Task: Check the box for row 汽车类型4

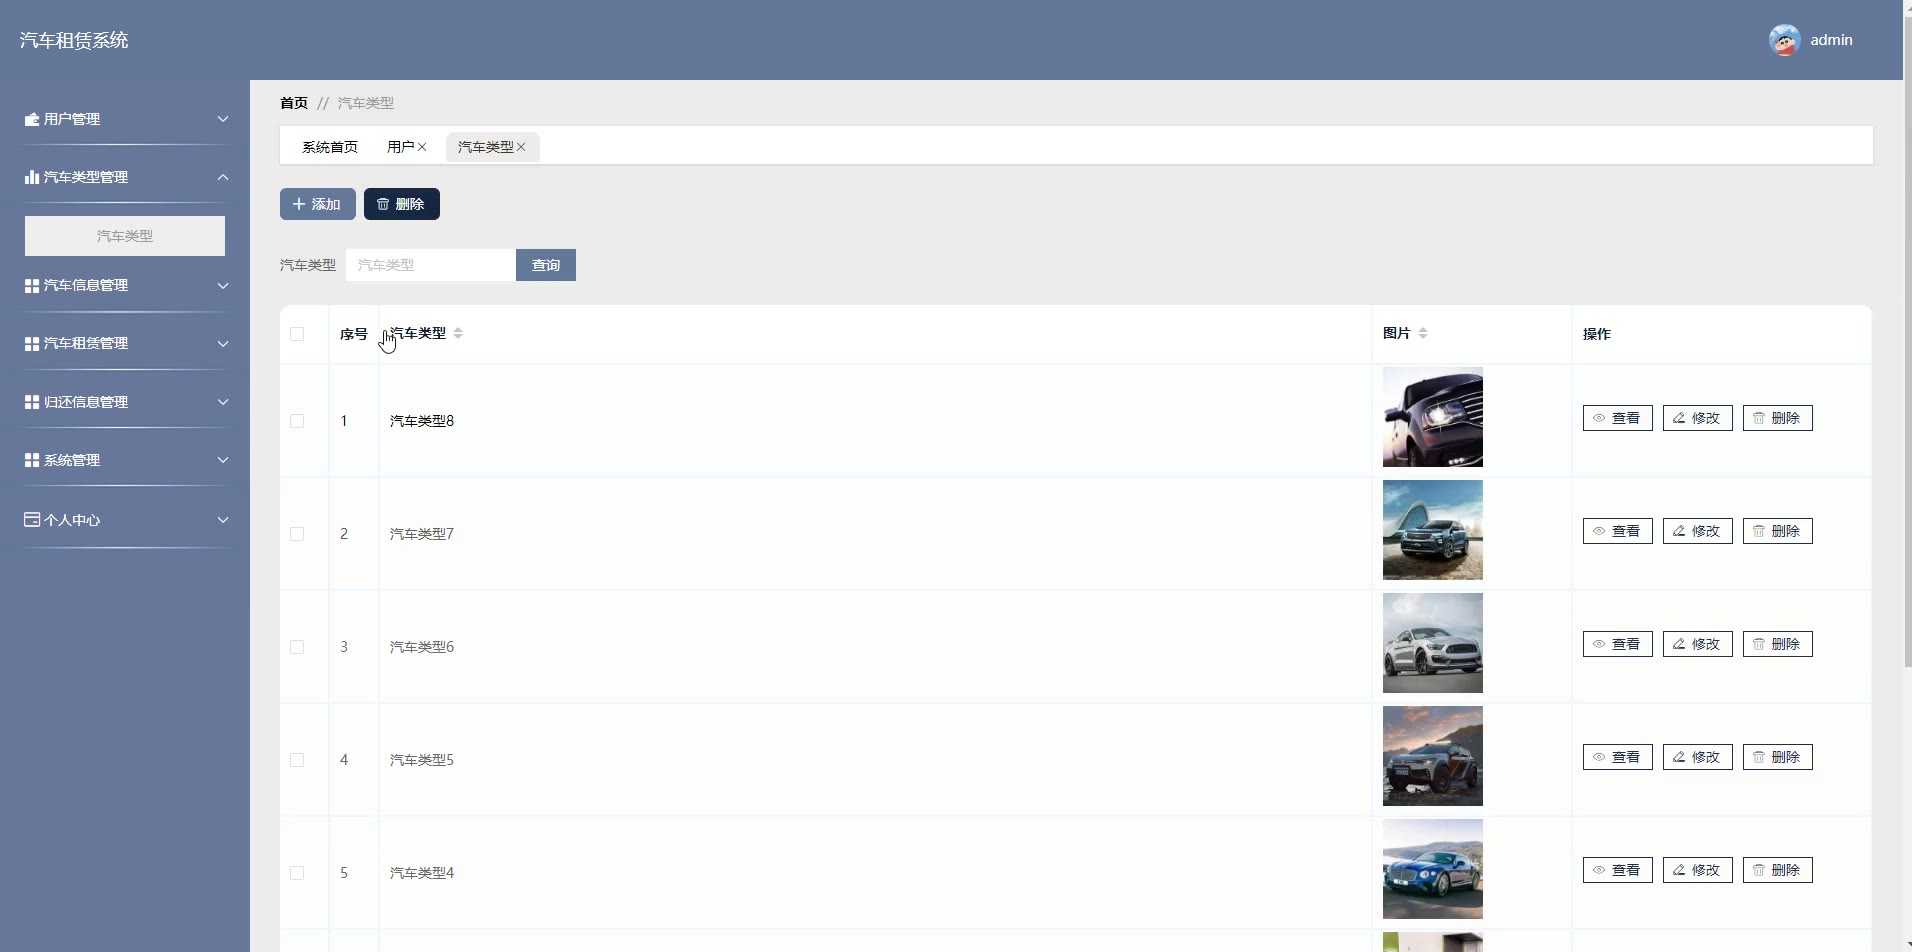Action: pos(297,873)
